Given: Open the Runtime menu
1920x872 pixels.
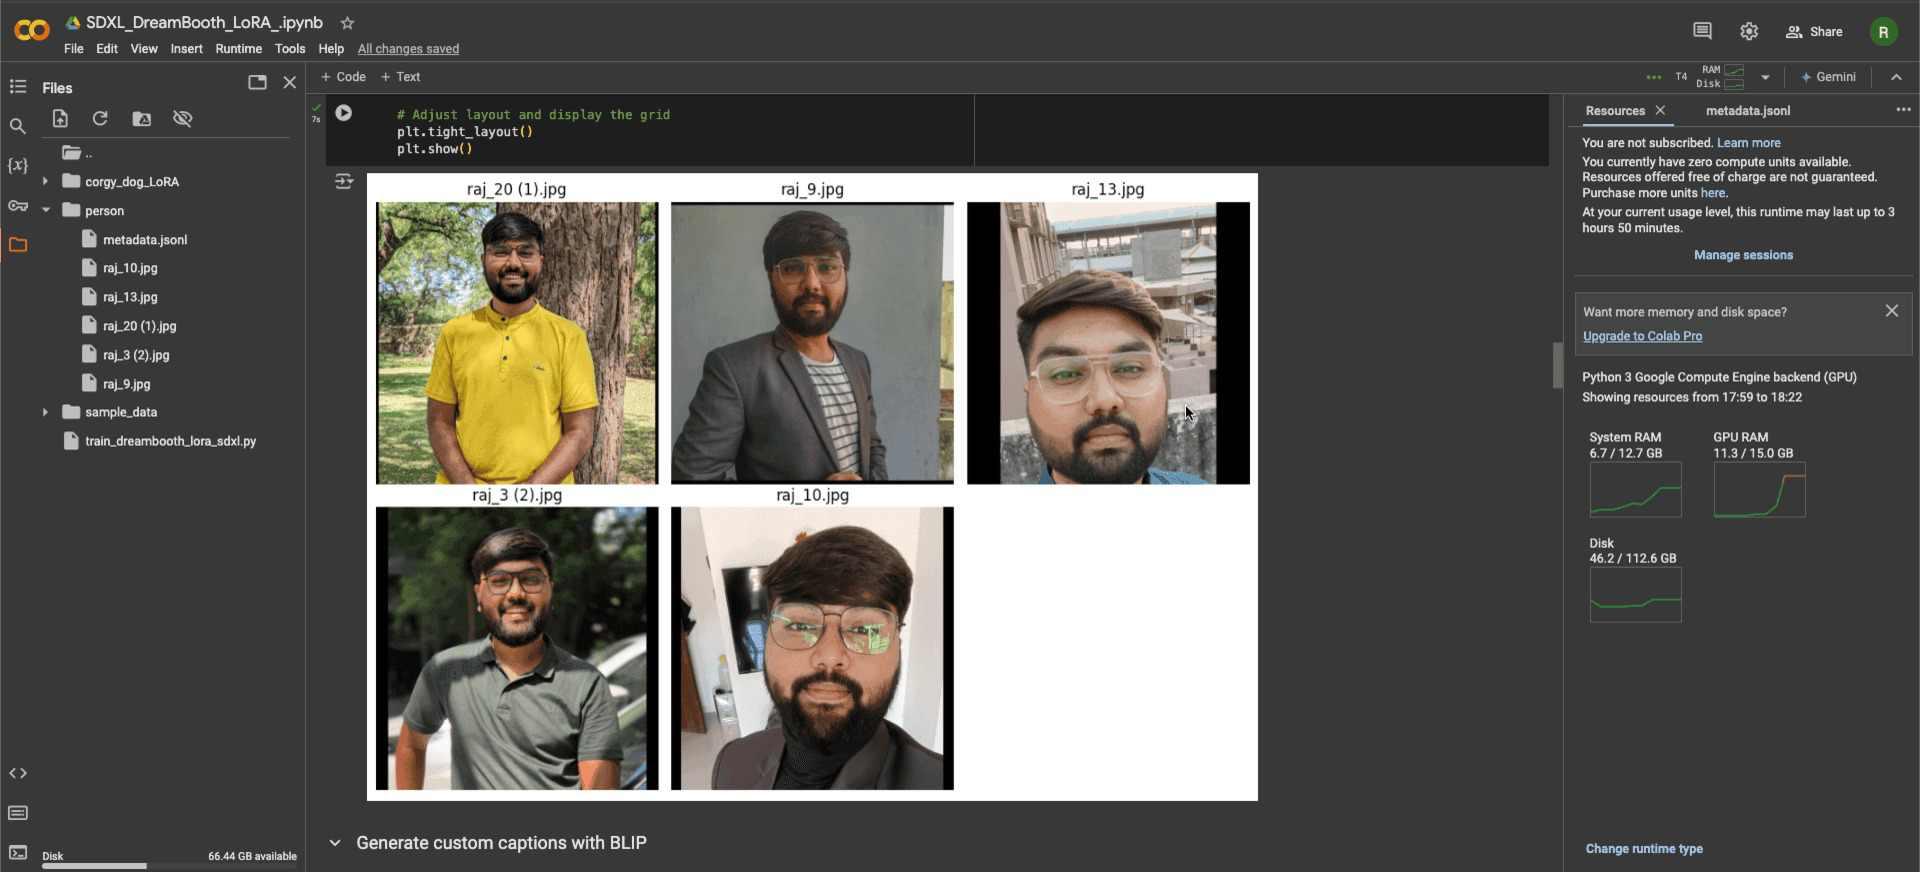Looking at the screenshot, I should pyautogui.click(x=238, y=49).
